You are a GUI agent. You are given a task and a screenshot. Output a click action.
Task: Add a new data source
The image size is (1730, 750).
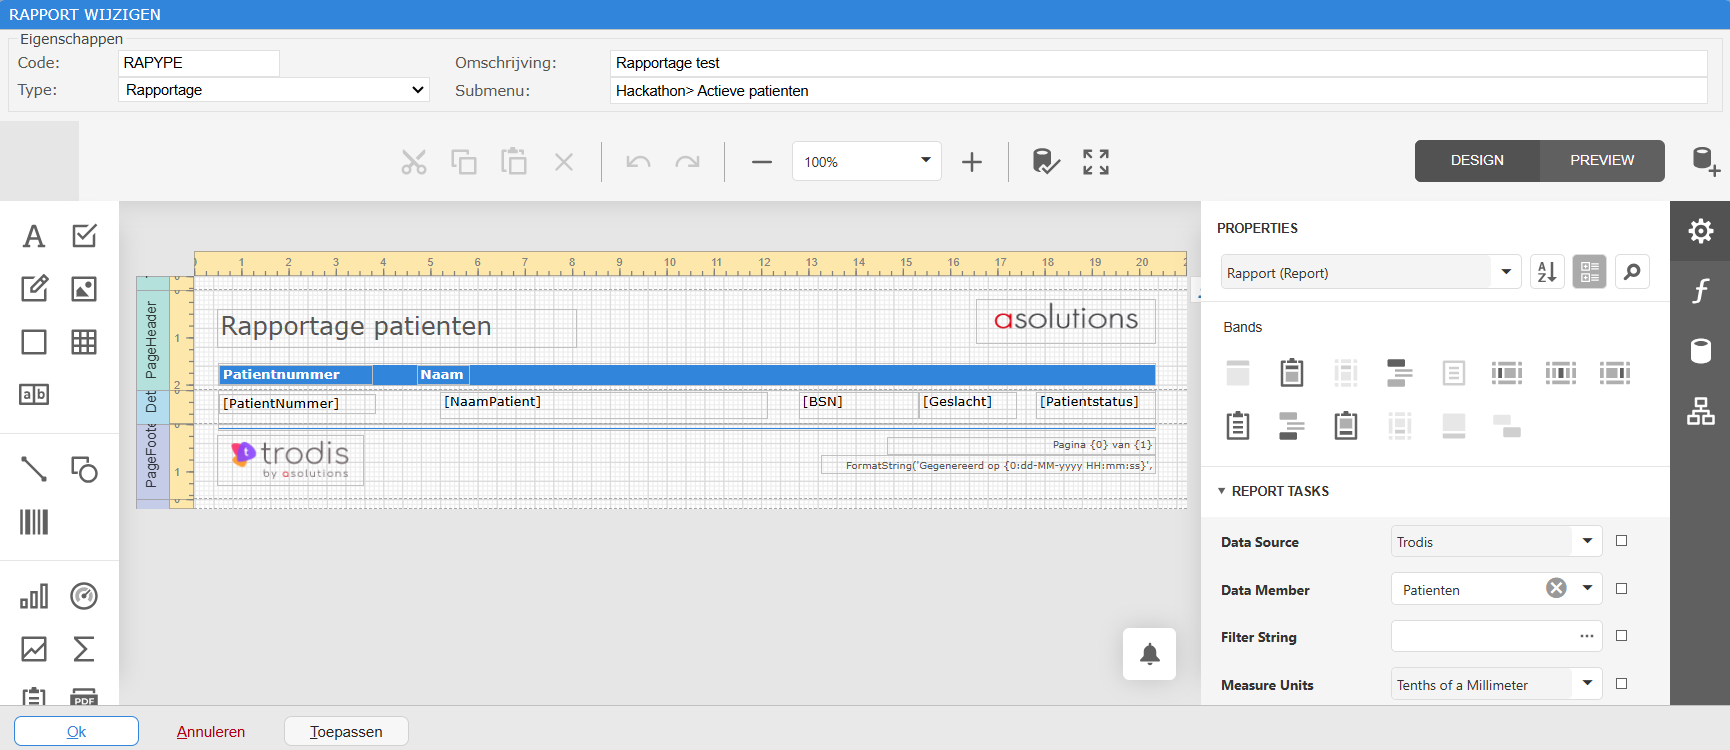(x=1705, y=161)
